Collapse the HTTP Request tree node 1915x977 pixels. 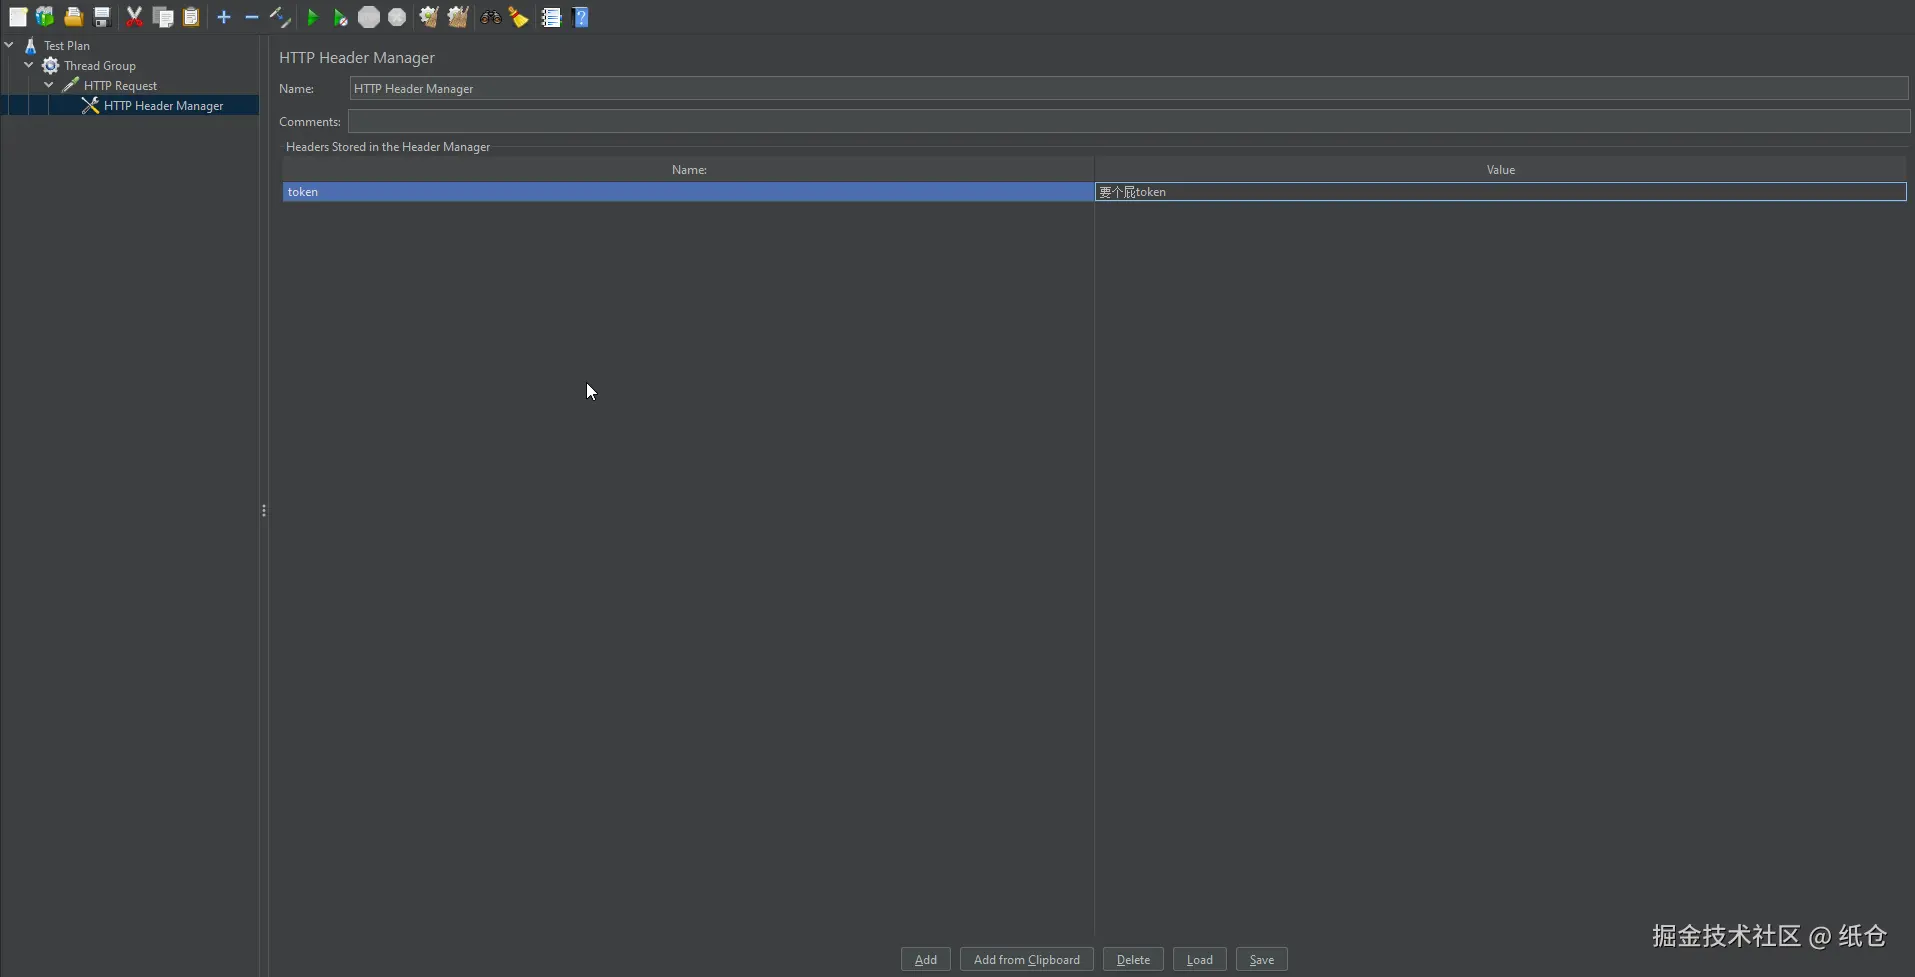click(x=49, y=85)
